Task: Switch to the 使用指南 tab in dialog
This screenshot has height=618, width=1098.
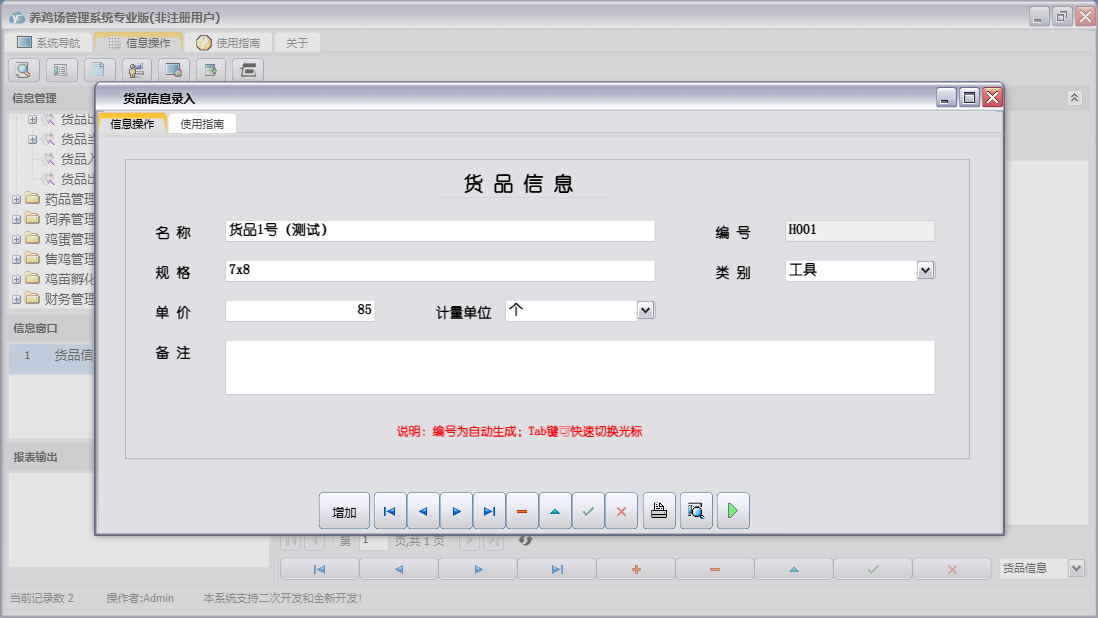Action: point(203,124)
